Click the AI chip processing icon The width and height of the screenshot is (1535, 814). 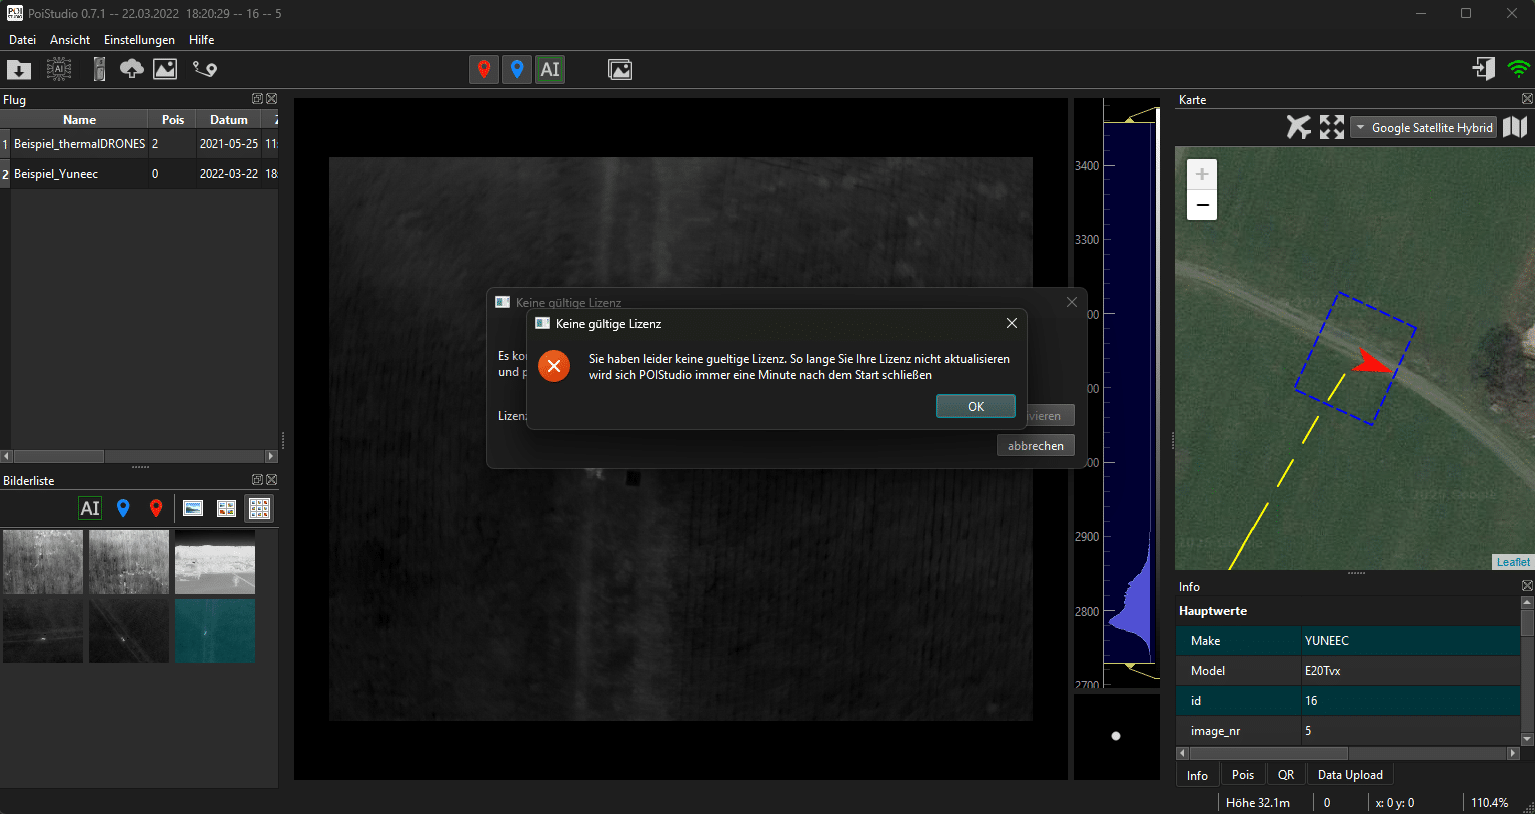click(x=59, y=69)
